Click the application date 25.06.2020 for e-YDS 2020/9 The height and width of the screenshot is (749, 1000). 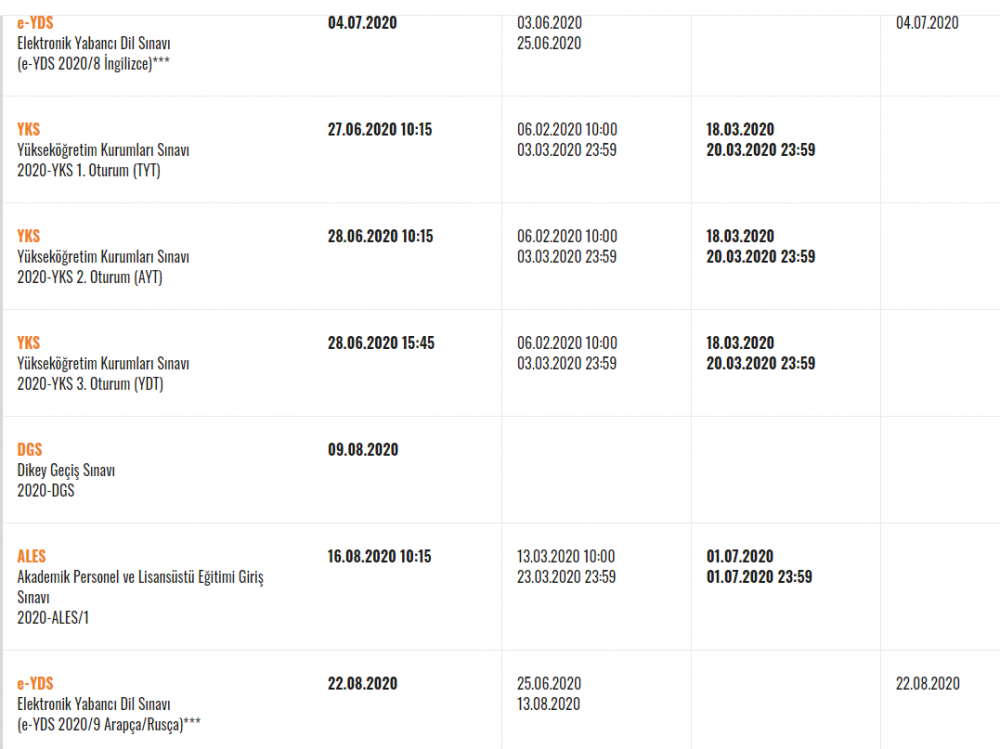tap(548, 683)
